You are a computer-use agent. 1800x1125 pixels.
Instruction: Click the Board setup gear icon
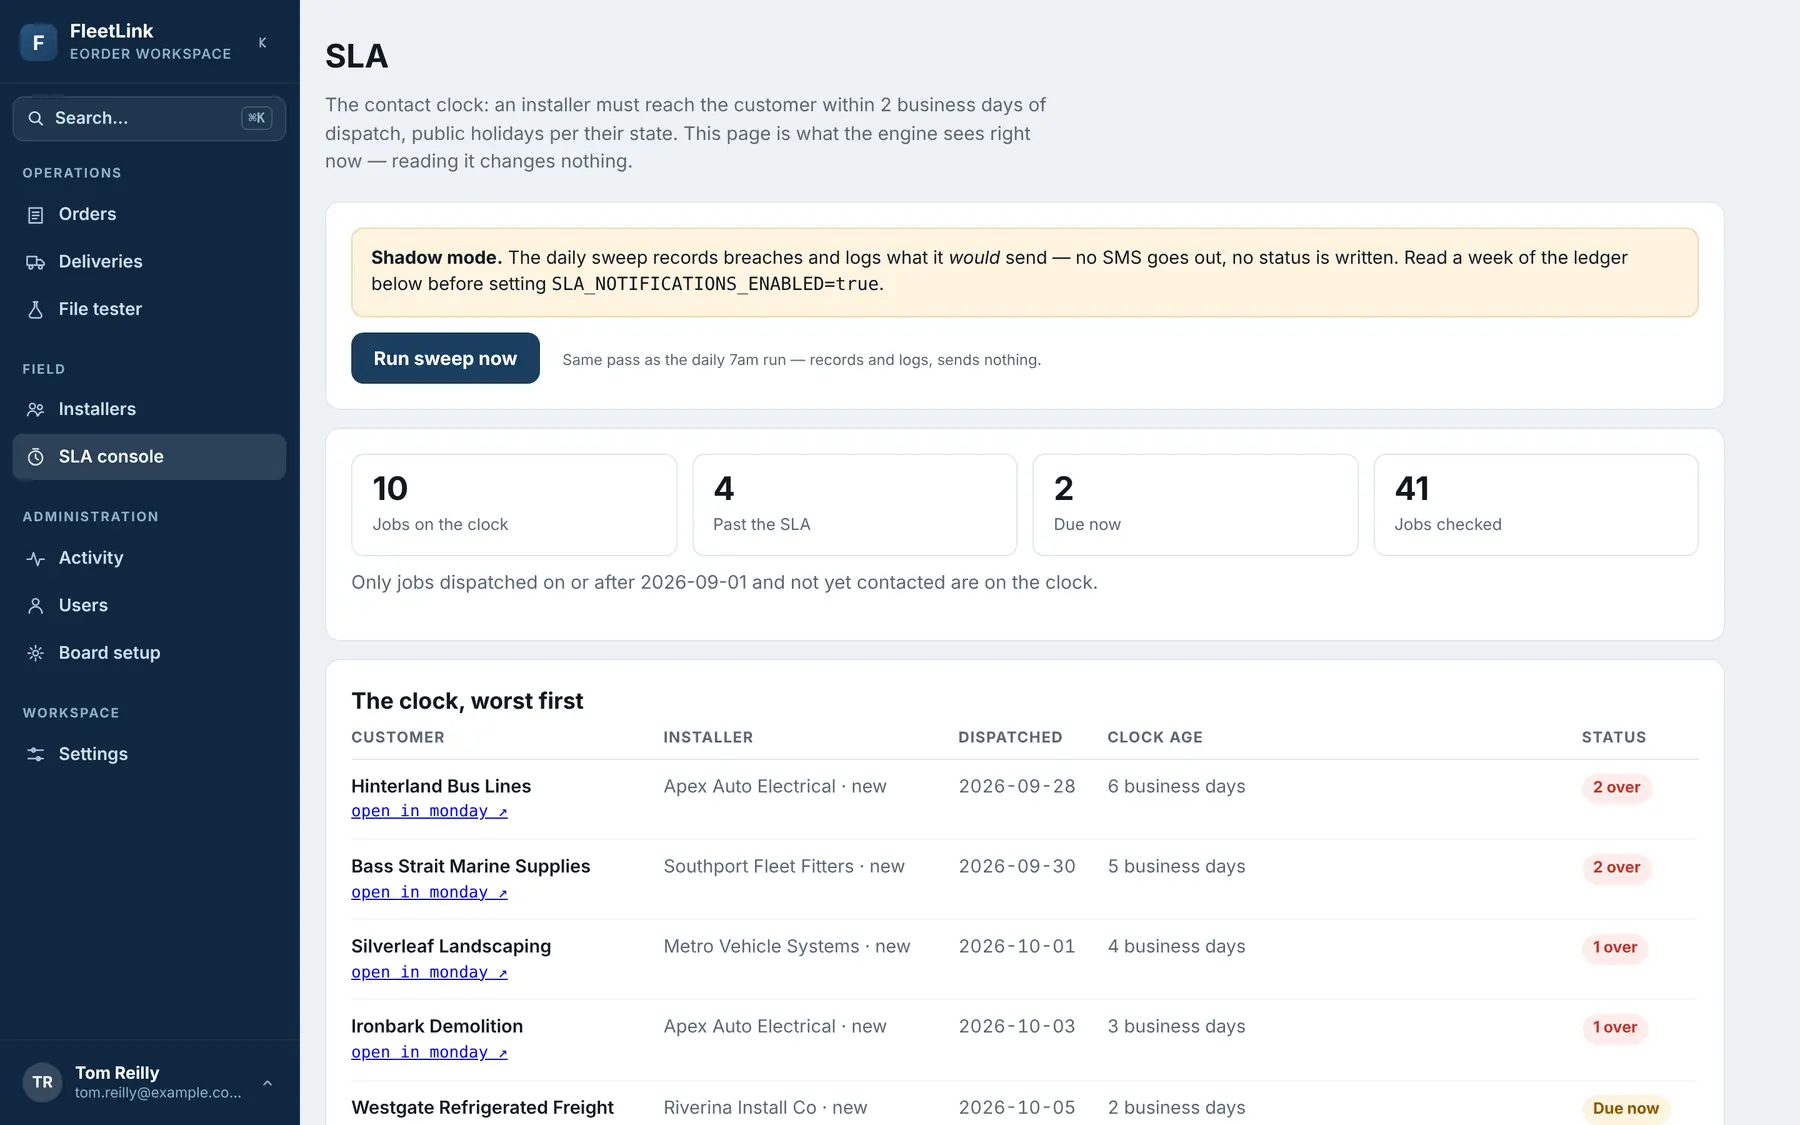click(x=36, y=653)
